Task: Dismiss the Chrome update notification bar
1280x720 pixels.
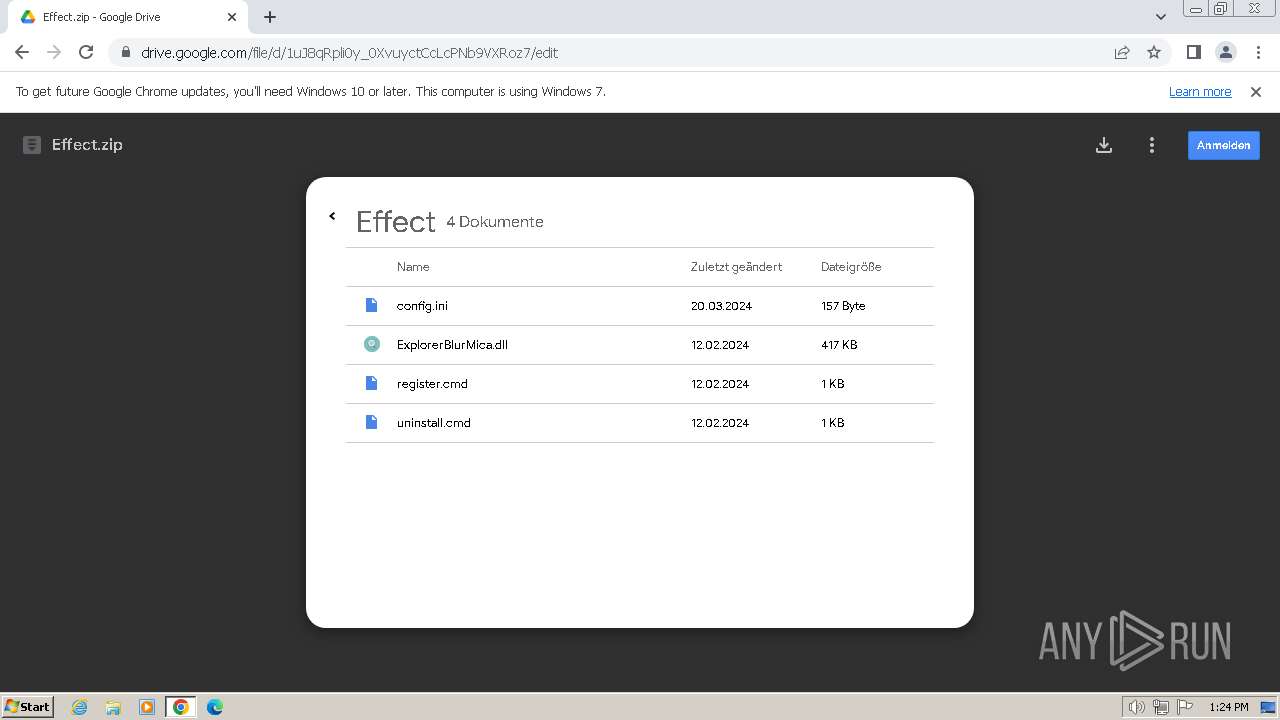Action: pyautogui.click(x=1256, y=92)
